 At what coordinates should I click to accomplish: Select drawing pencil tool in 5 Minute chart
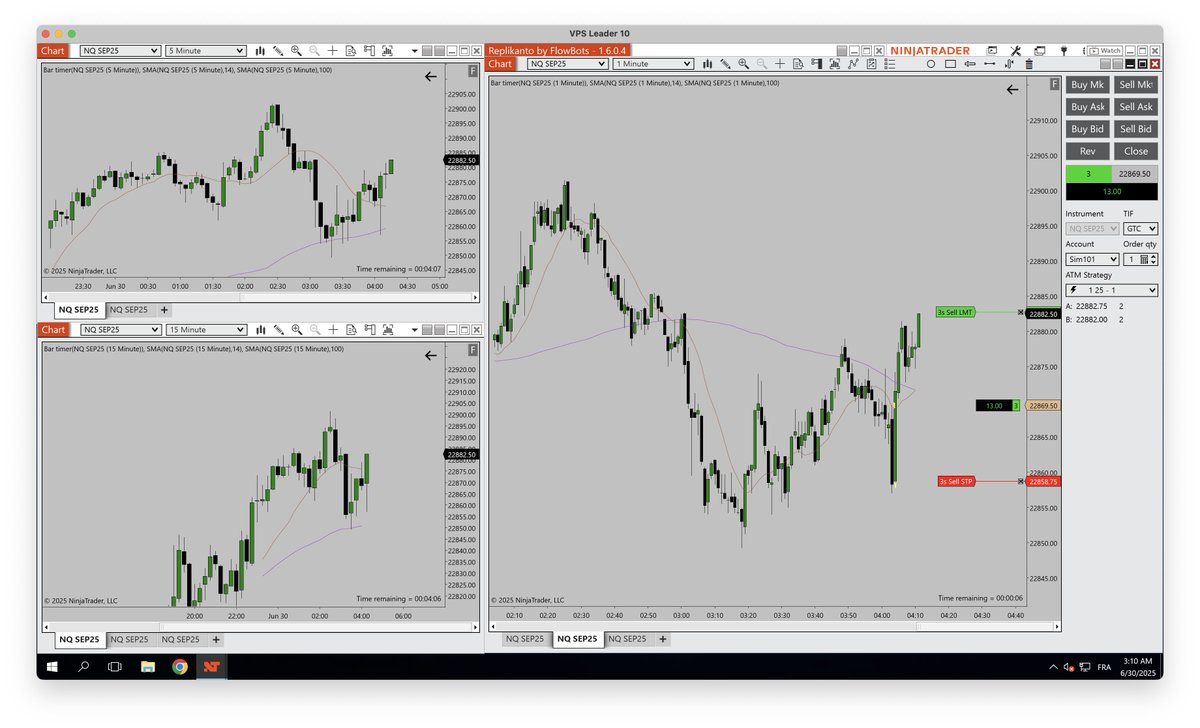278,50
